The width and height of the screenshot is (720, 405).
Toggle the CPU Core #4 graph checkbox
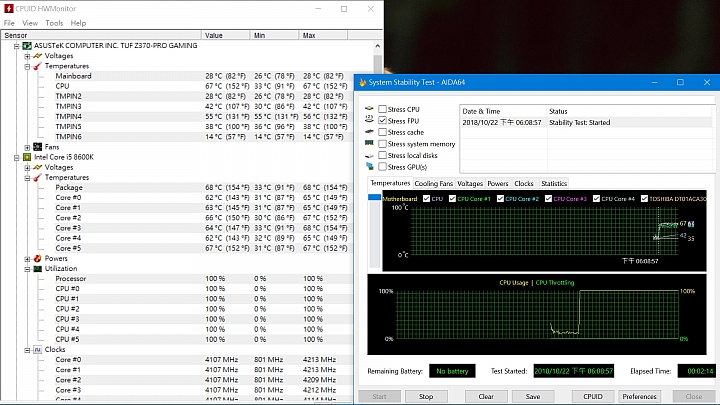pos(596,198)
